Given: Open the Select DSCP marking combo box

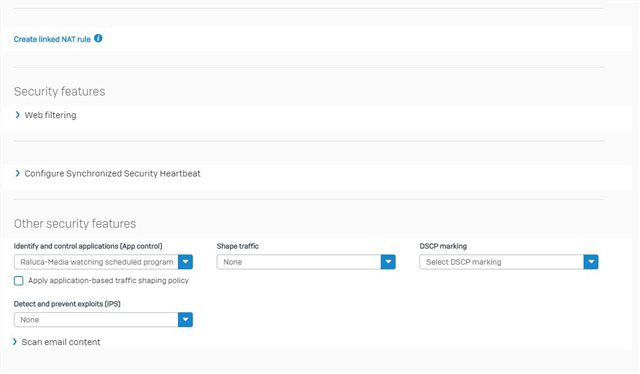Looking at the screenshot, I should 509,262.
